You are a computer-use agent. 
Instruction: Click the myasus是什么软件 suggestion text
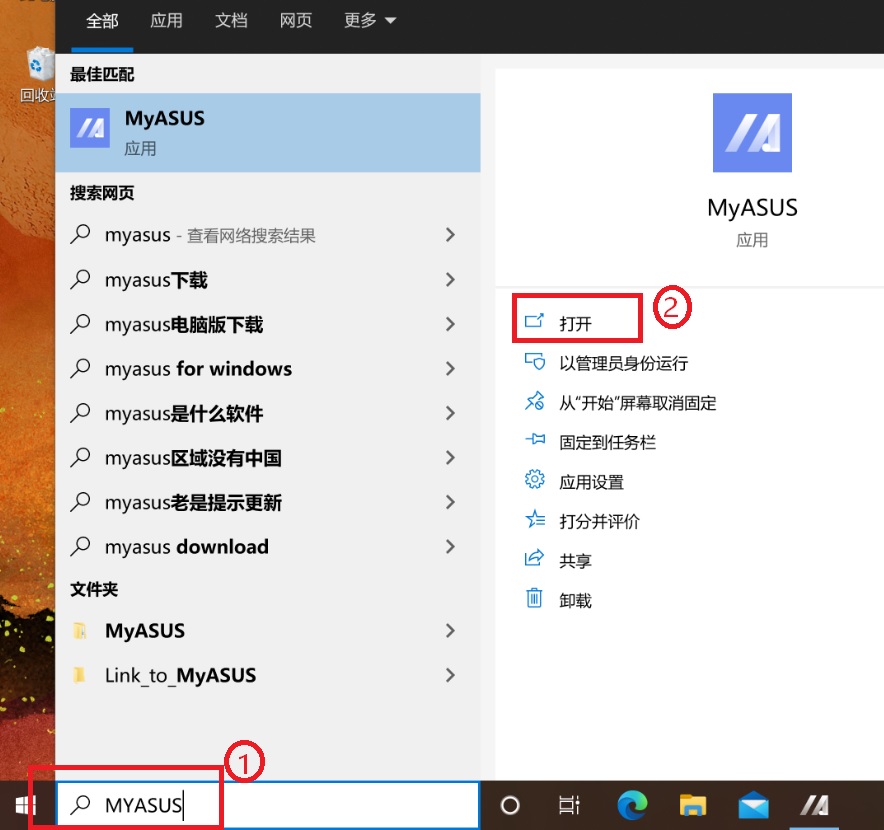click(184, 413)
